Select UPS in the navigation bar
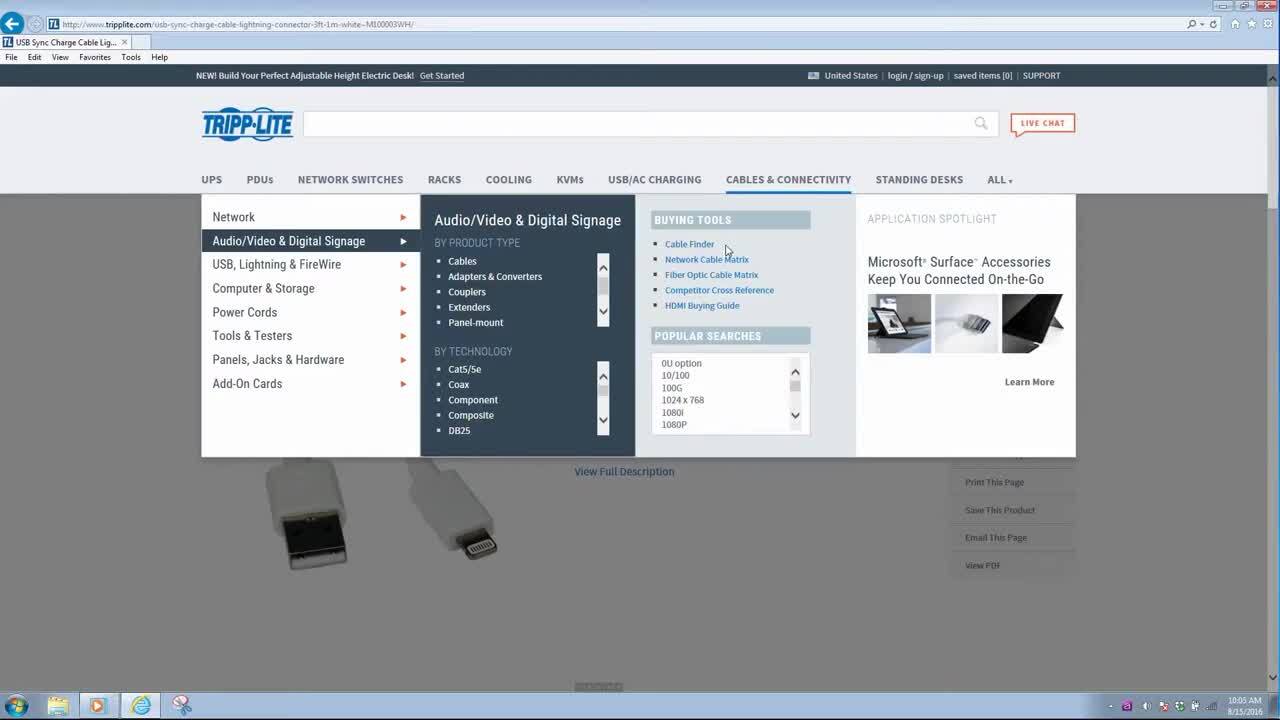 (211, 180)
